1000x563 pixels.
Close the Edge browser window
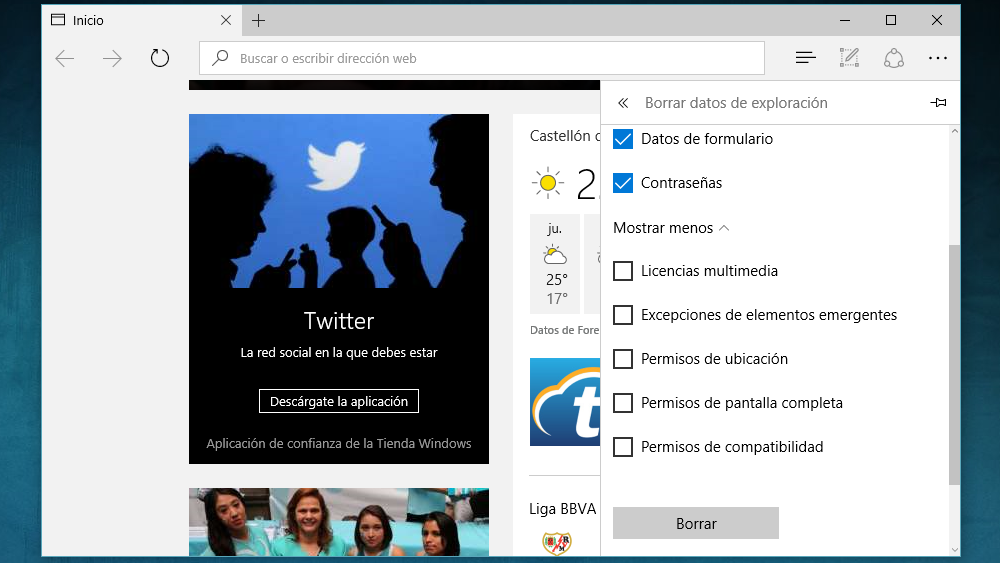[937, 20]
